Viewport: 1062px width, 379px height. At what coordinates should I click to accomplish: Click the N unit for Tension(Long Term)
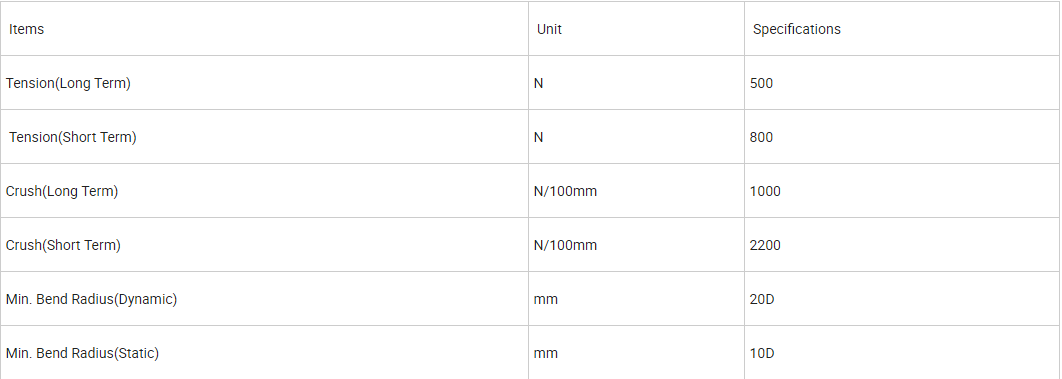pos(538,83)
